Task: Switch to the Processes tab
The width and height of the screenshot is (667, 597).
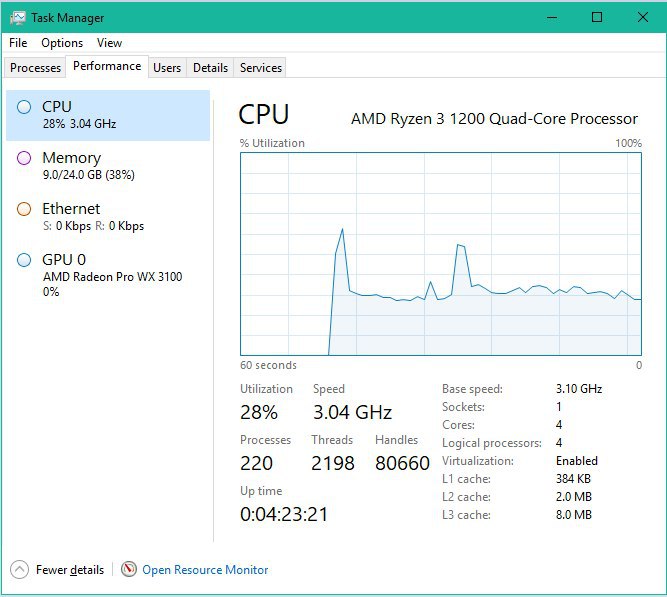Action: (35, 68)
